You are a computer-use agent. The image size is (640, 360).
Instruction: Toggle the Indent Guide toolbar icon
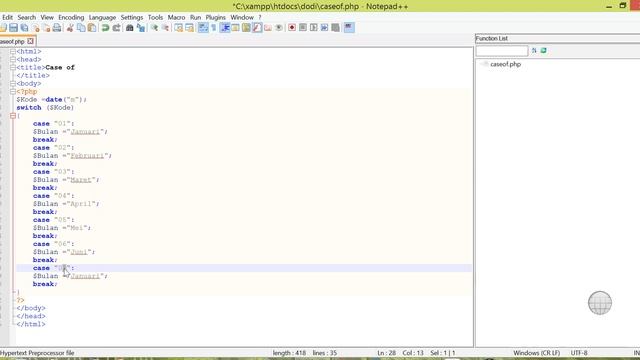pos(224,28)
